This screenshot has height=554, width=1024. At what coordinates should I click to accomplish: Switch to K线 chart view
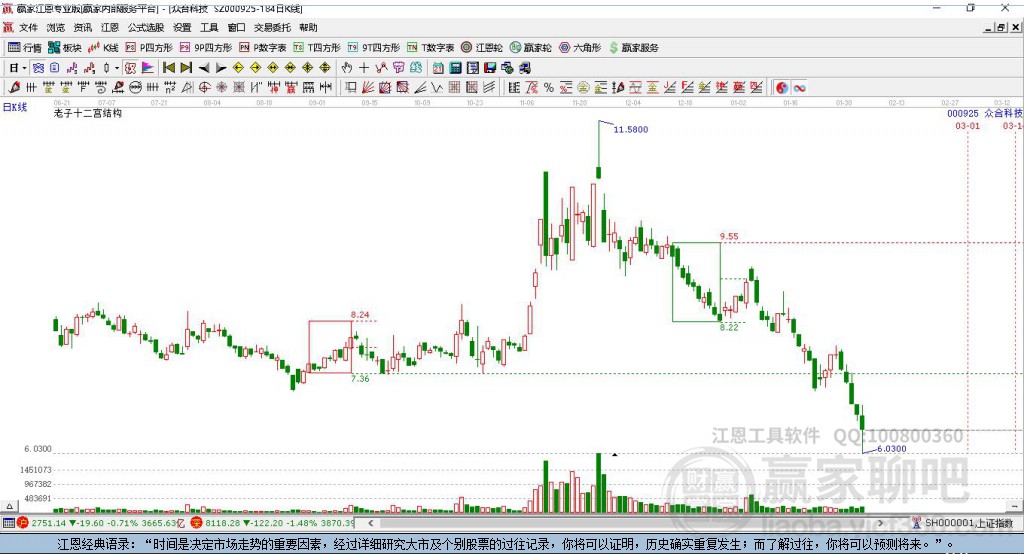[x=103, y=48]
